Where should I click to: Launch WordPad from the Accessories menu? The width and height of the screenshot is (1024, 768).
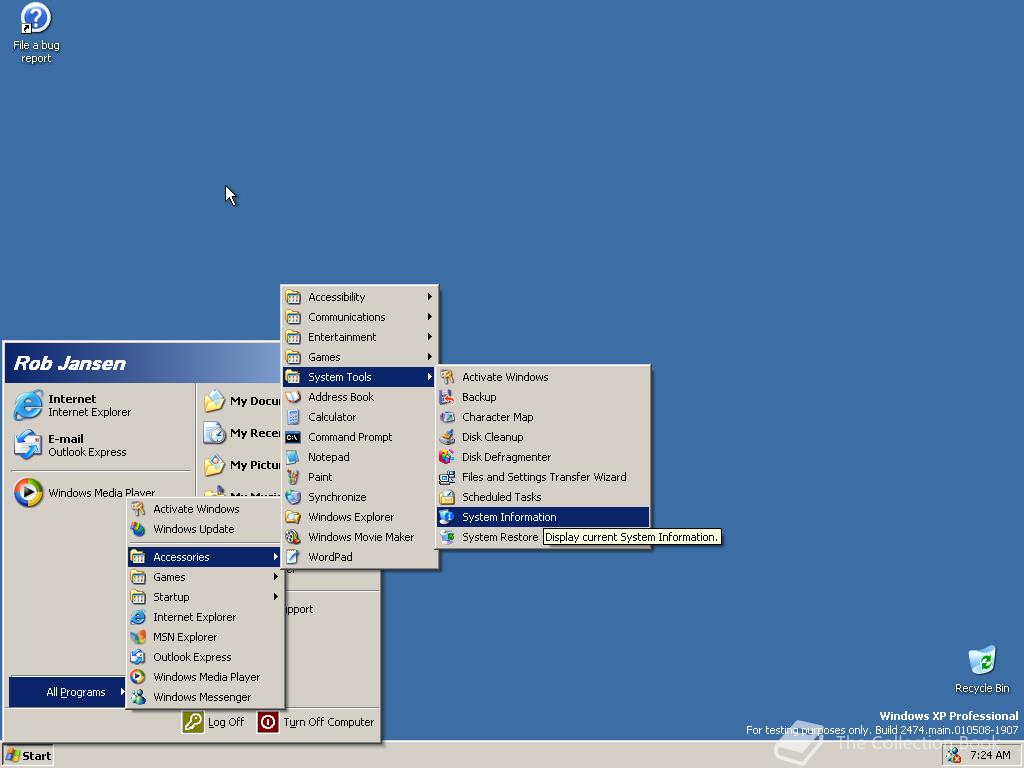pos(359,557)
